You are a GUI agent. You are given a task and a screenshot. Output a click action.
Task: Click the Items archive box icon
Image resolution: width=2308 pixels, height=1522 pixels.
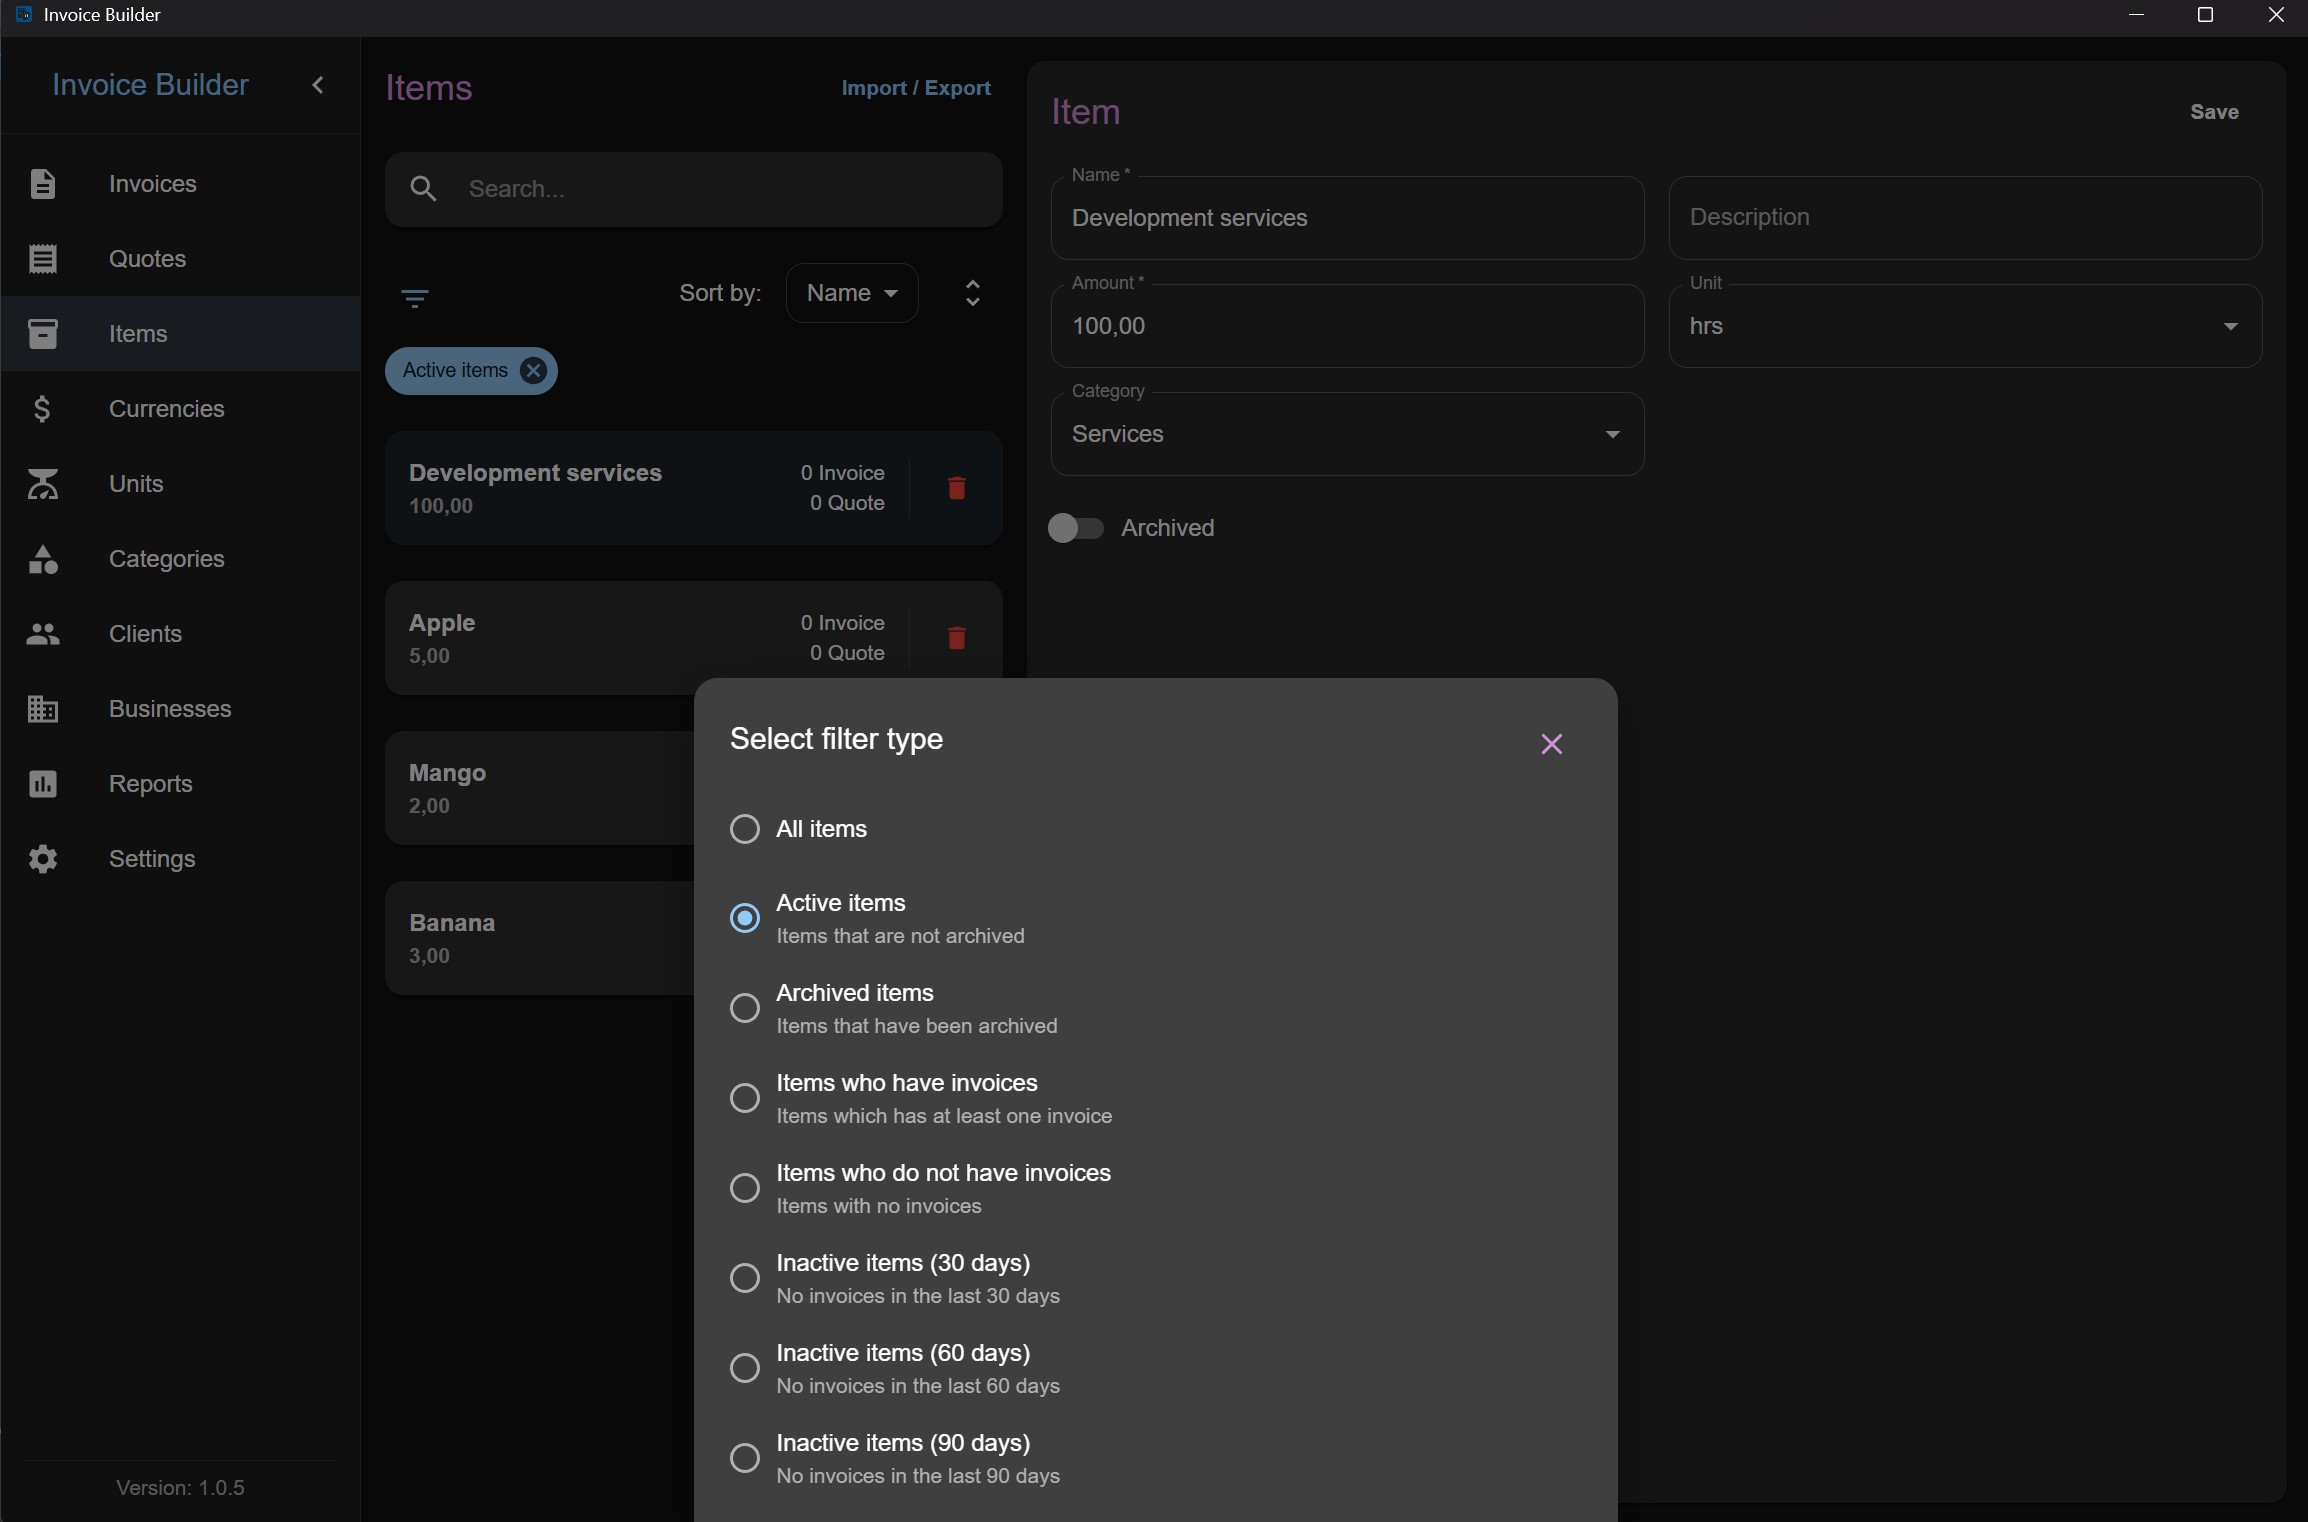click(x=43, y=334)
